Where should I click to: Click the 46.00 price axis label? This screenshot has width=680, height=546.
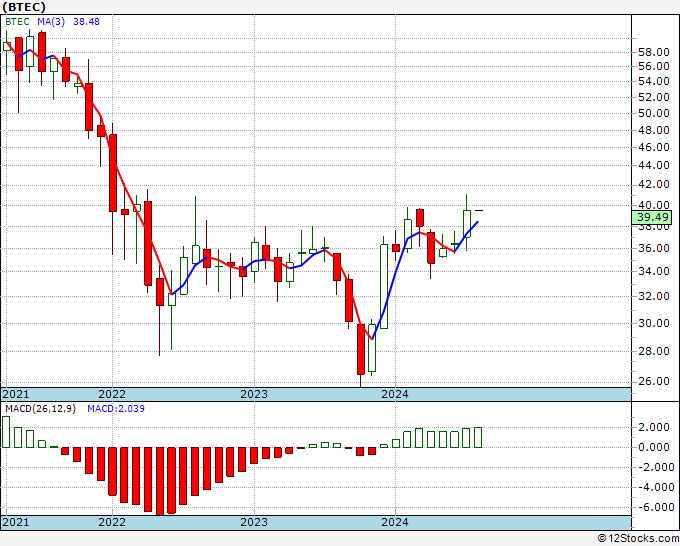654,147
